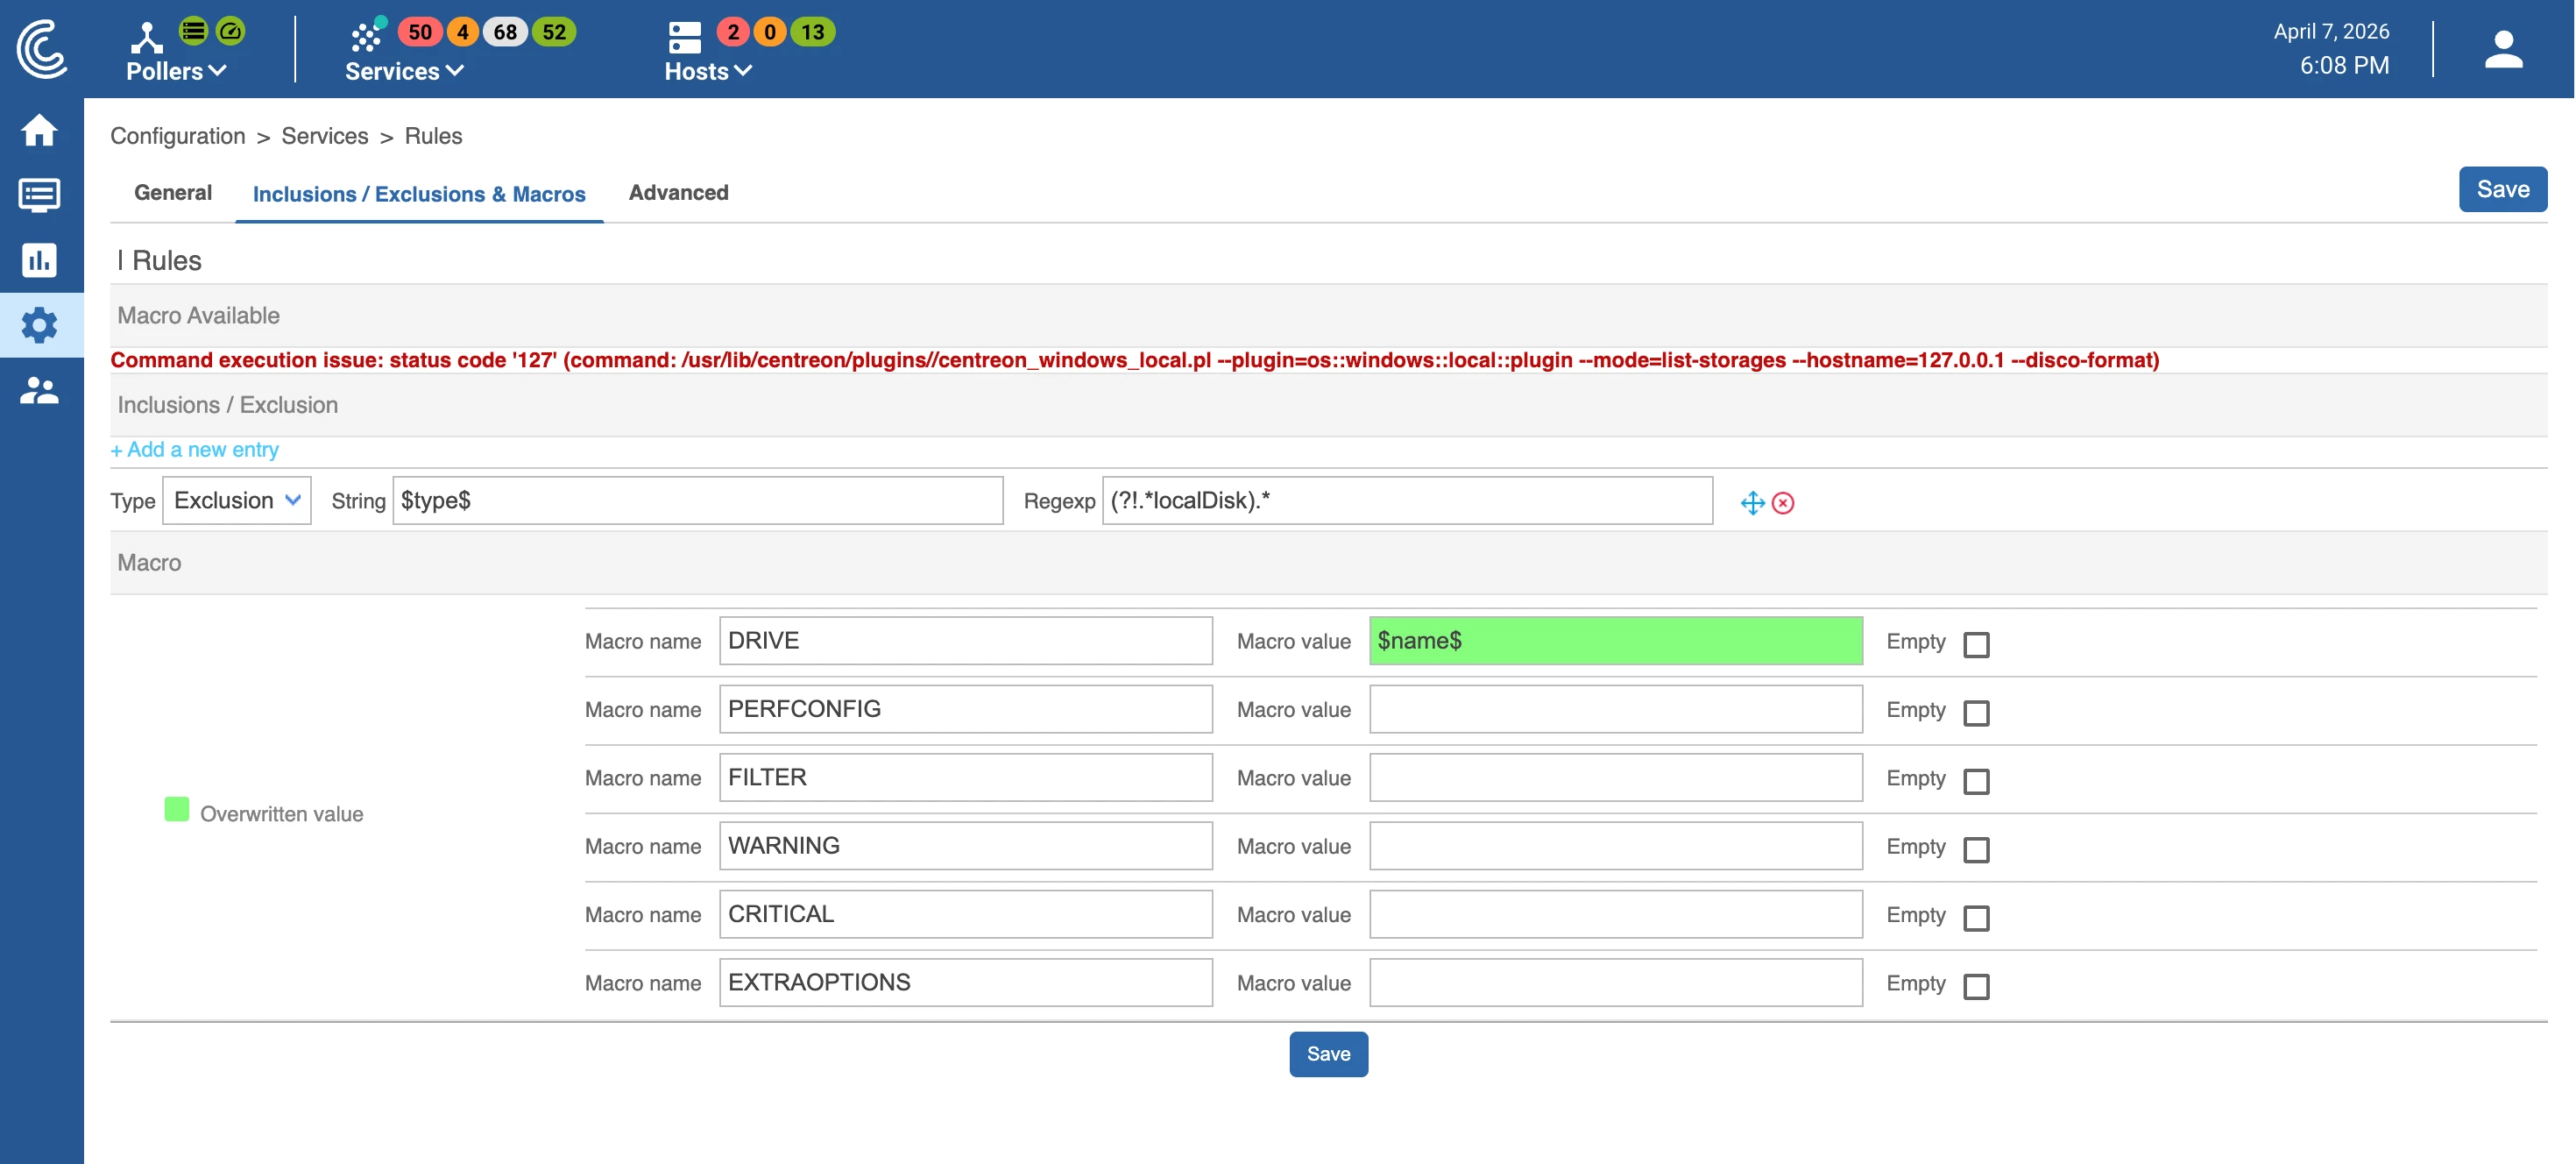Click the Centreon logo icon
The image size is (2576, 1164).
[x=42, y=49]
